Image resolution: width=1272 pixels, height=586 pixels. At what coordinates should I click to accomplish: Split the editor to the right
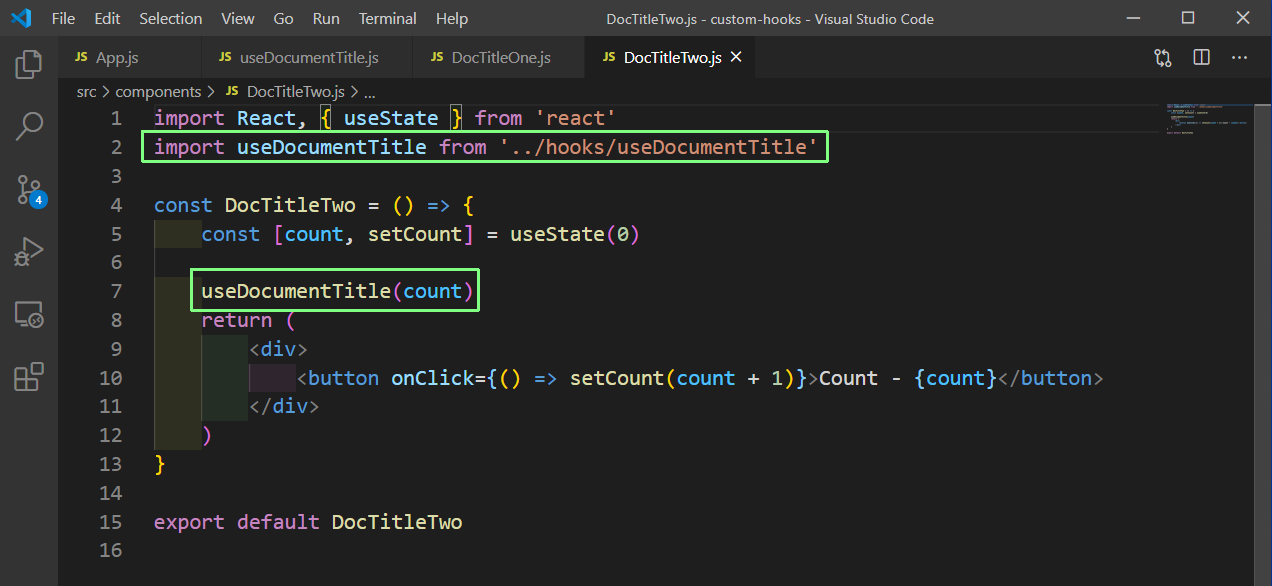coord(1202,58)
